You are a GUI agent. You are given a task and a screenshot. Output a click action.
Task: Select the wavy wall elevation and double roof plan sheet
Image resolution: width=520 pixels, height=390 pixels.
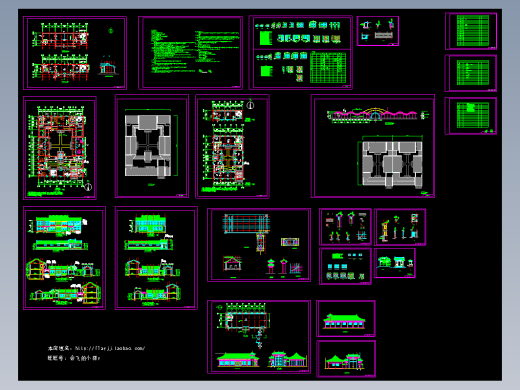tap(373, 146)
